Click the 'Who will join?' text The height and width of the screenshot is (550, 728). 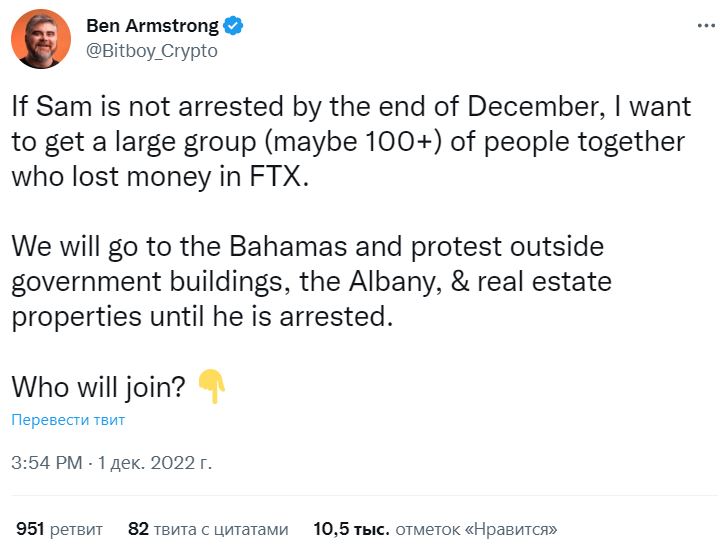point(98,387)
